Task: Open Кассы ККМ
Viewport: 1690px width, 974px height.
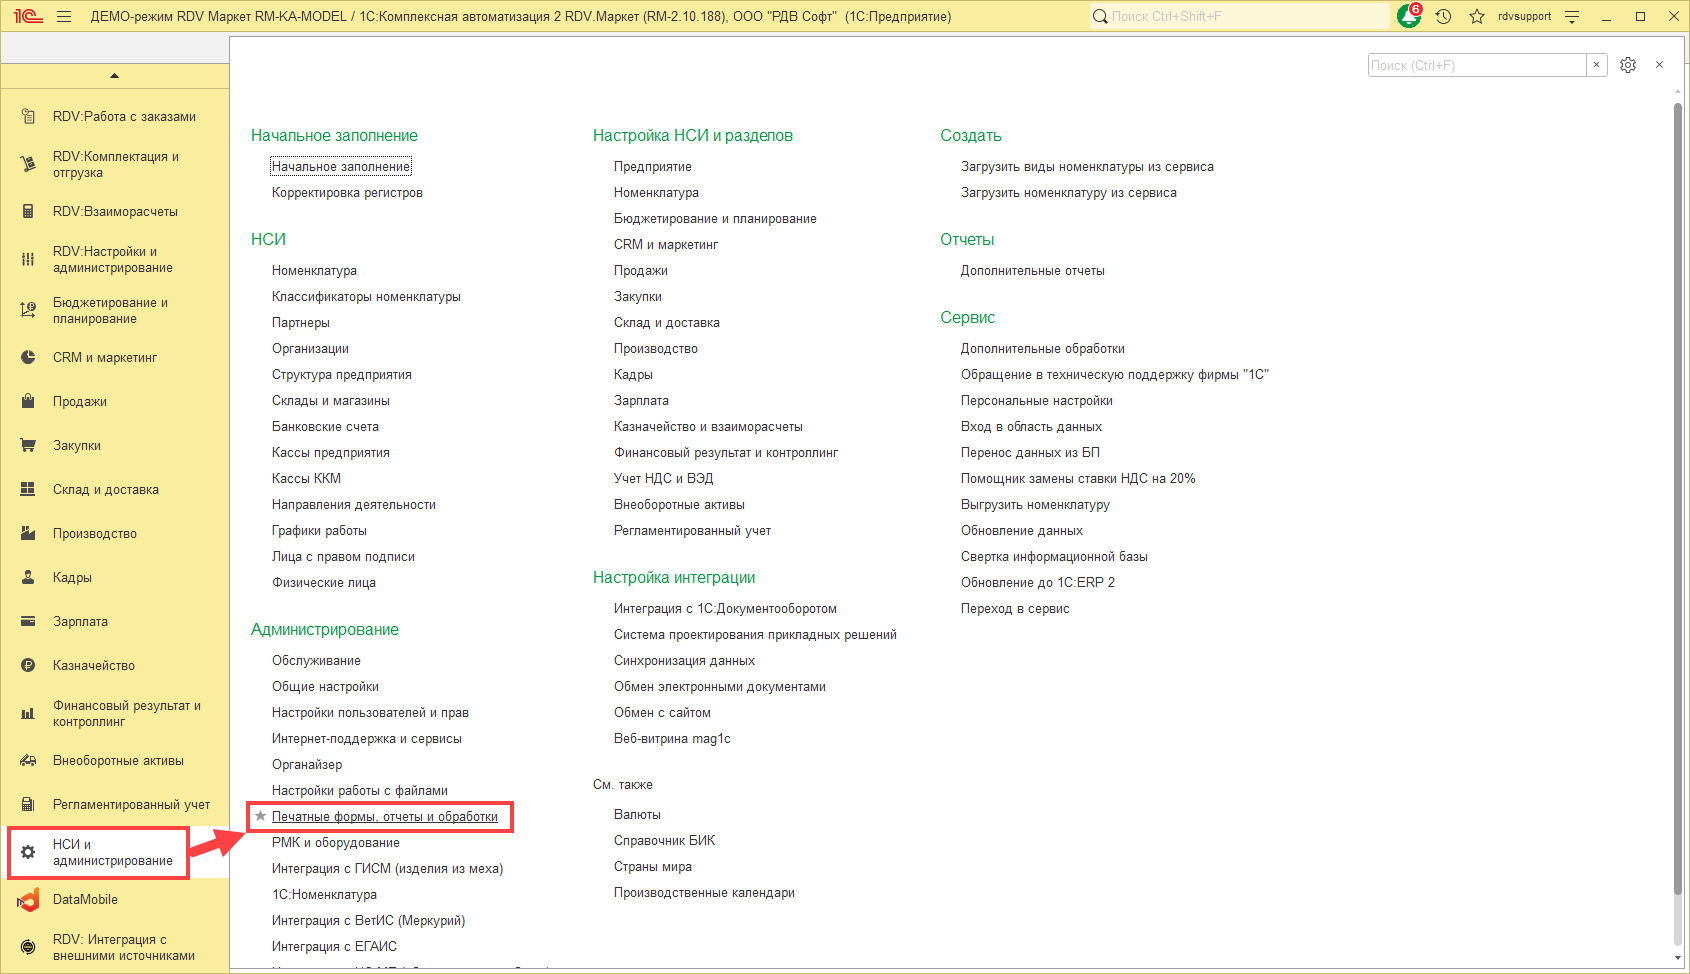Action: 306,479
